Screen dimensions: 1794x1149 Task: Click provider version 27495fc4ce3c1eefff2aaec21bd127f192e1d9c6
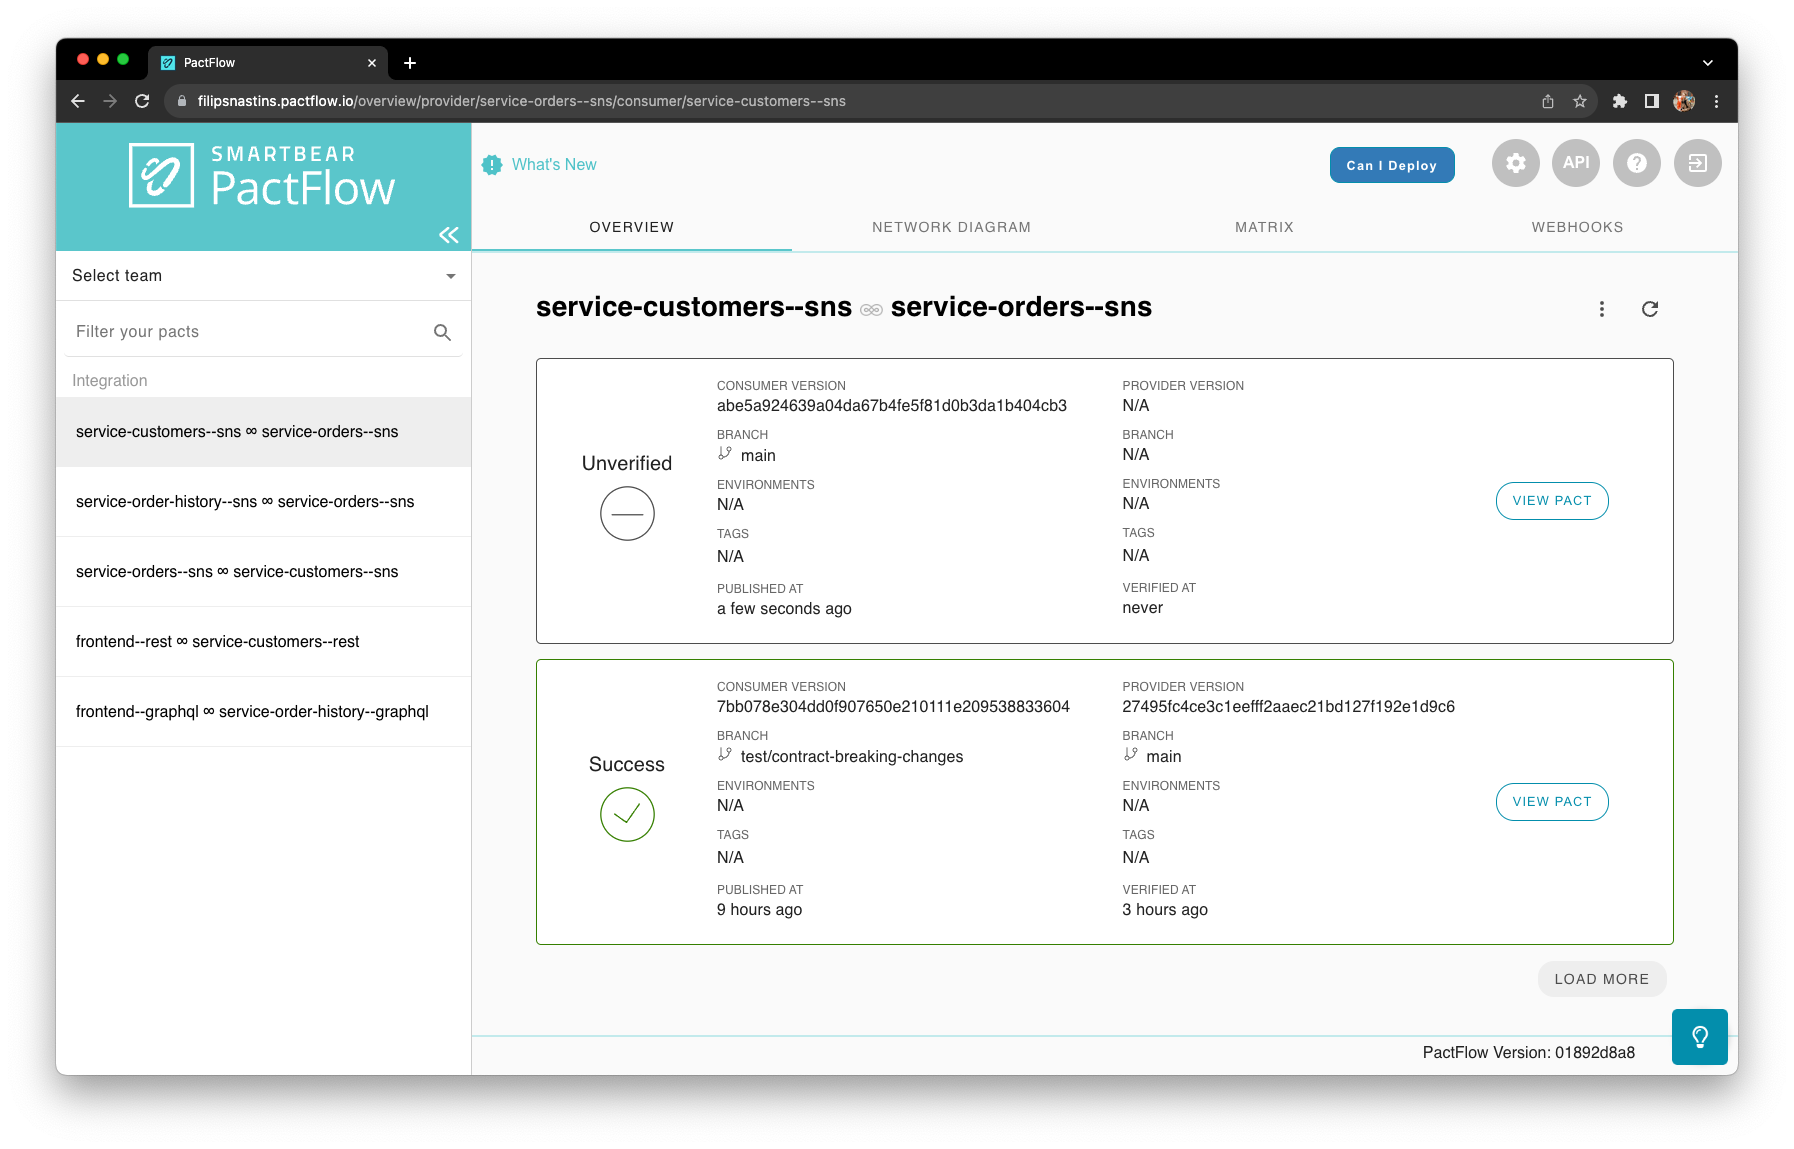(1288, 707)
